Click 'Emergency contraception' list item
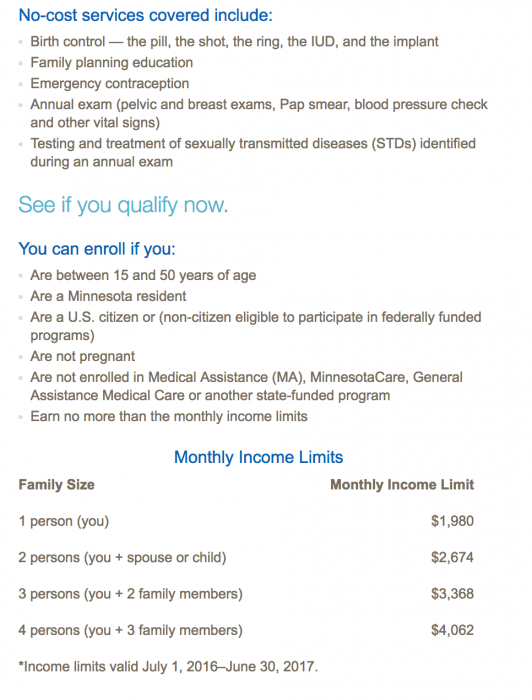This screenshot has width=532, height=700. 110,83
